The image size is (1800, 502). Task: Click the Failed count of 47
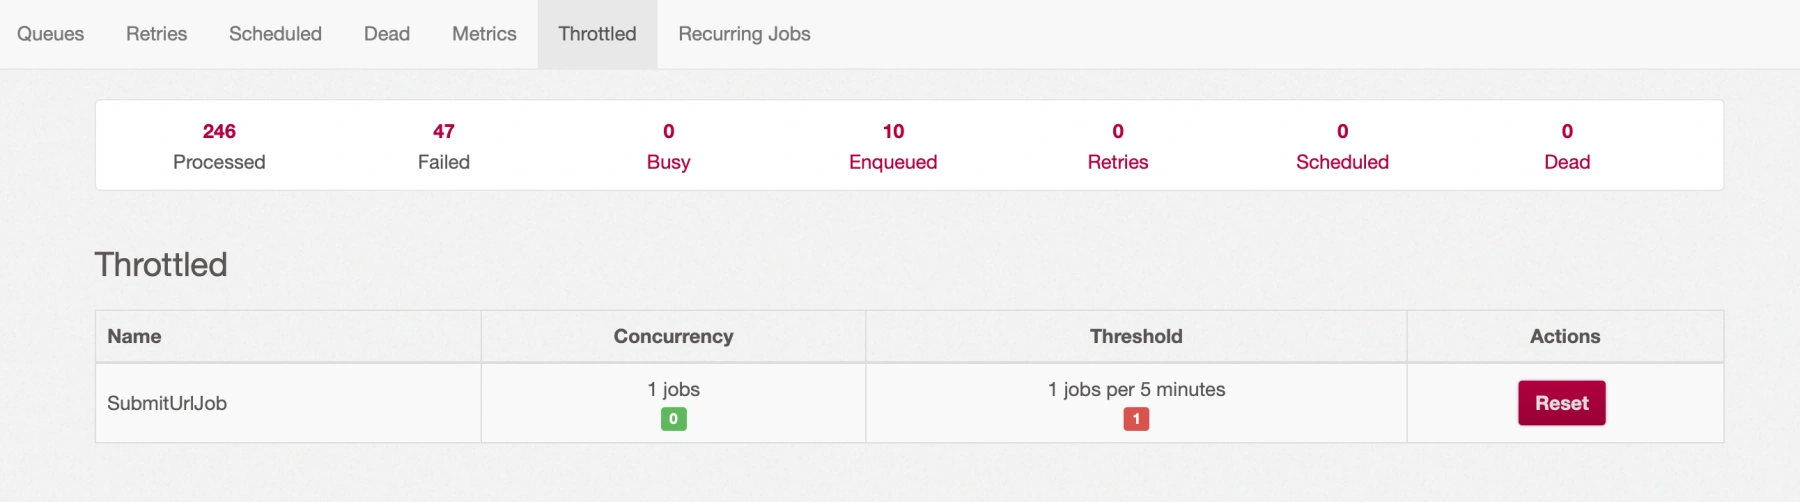[444, 131]
